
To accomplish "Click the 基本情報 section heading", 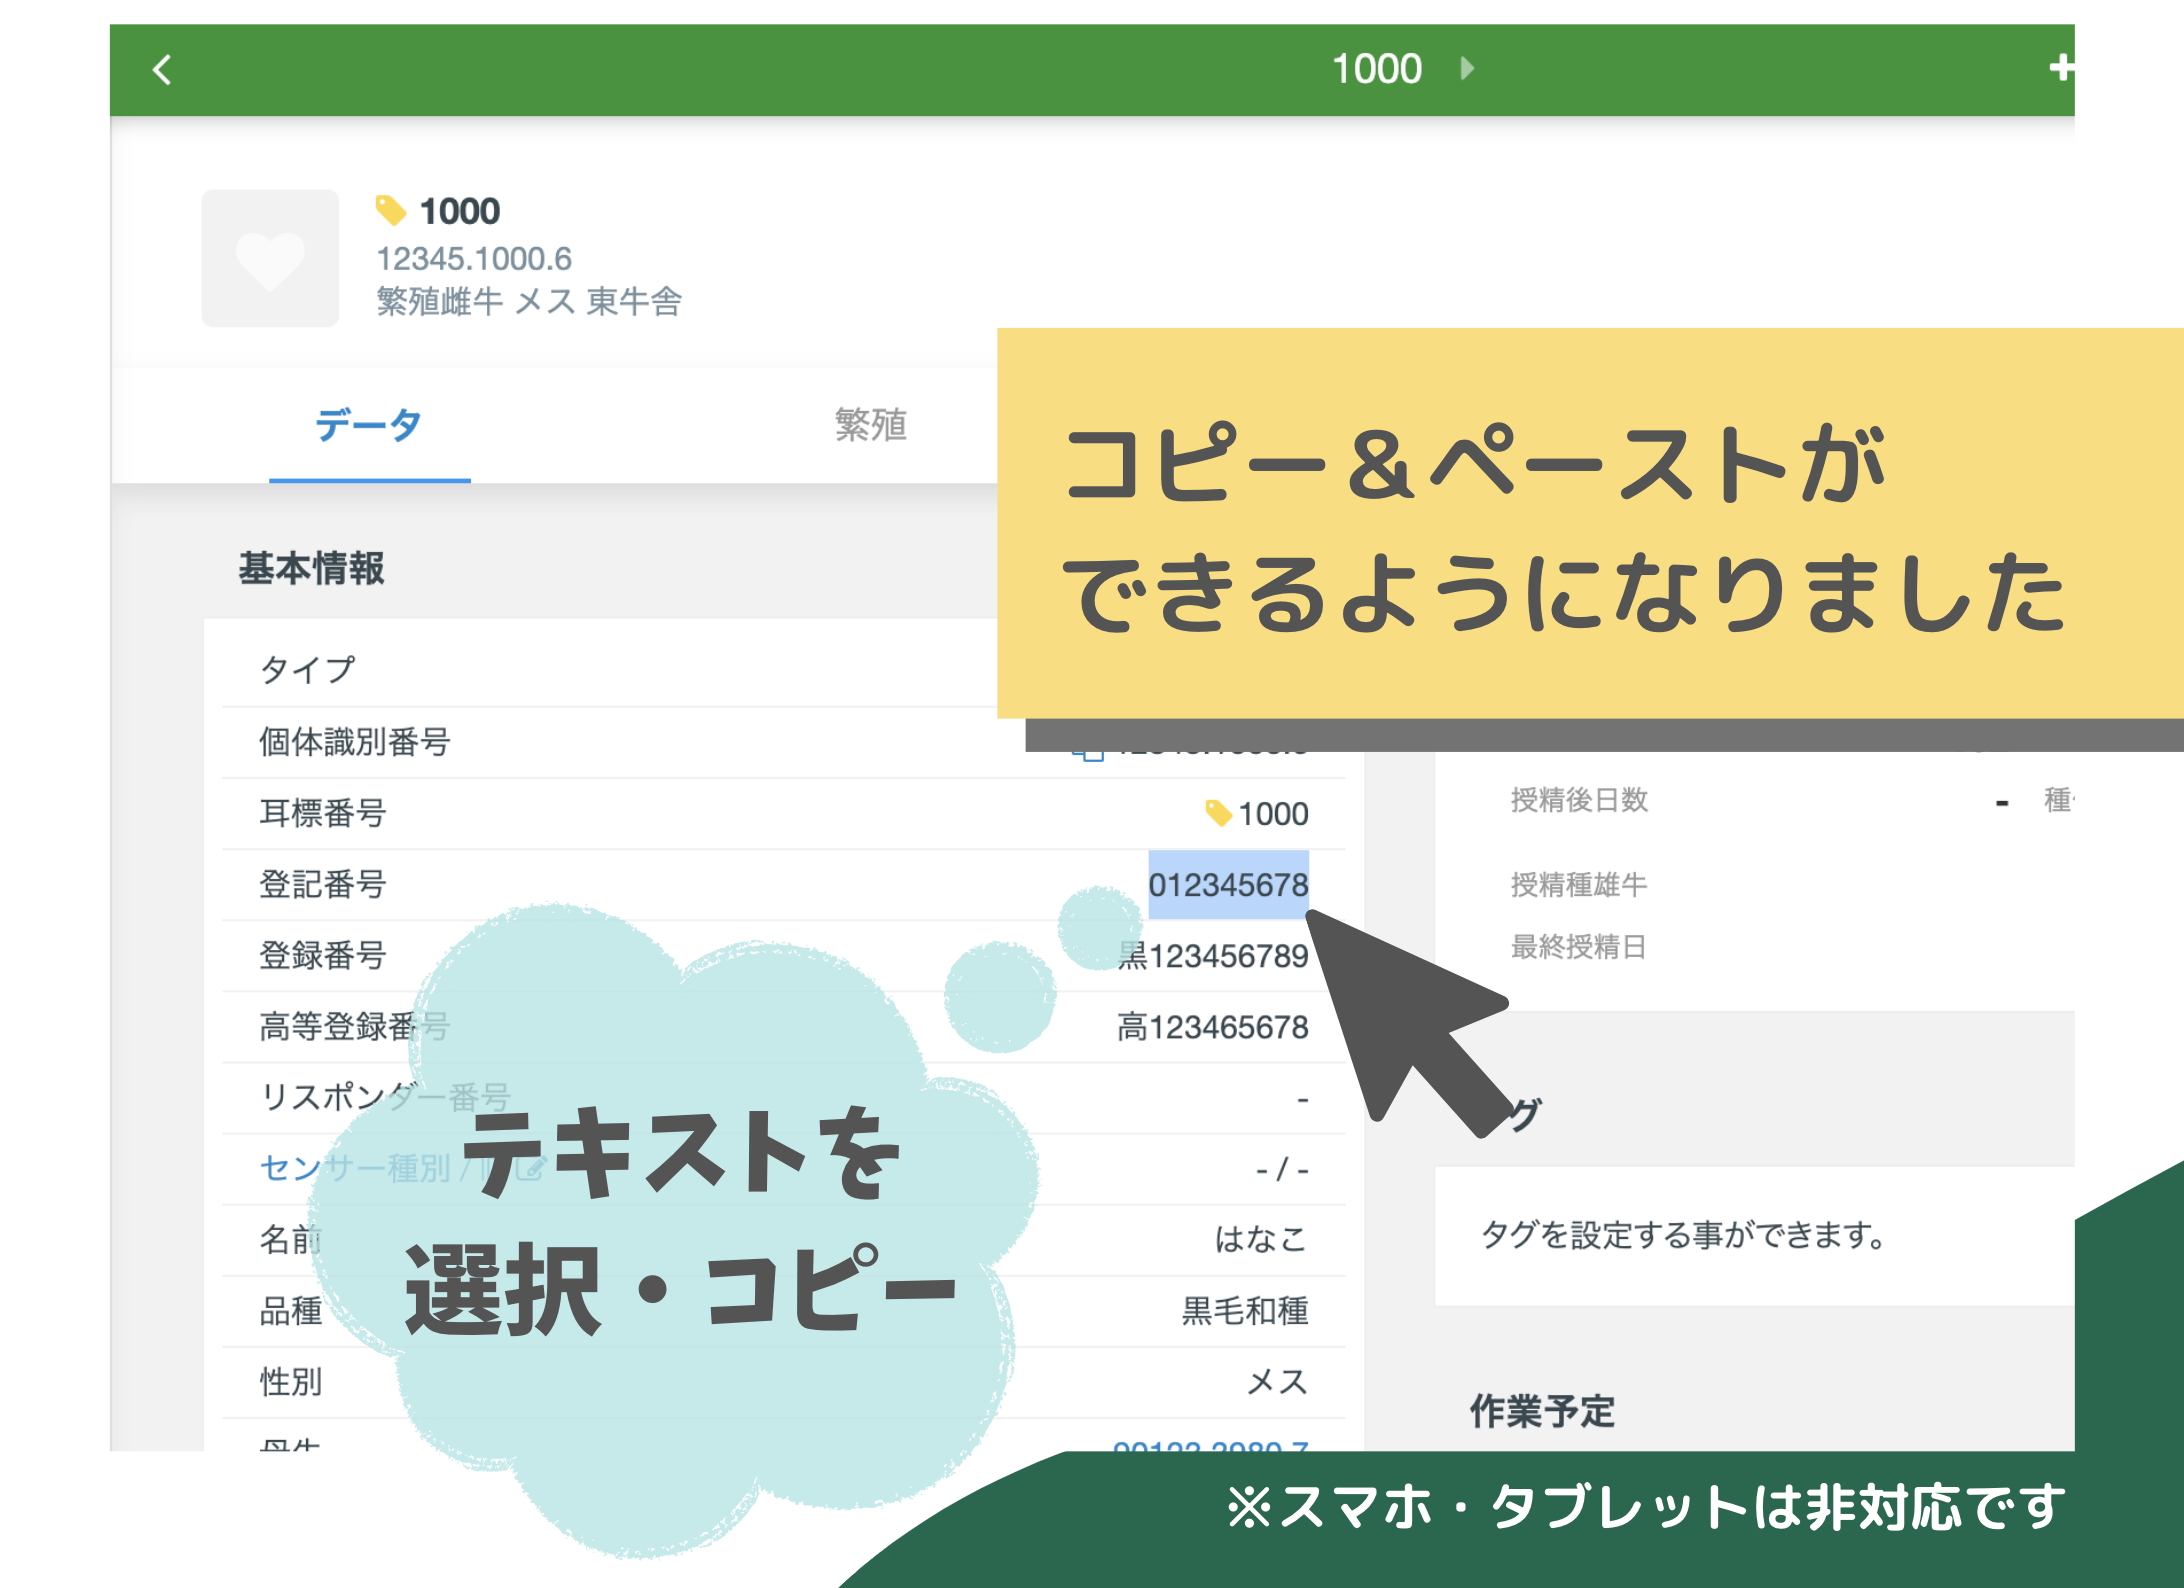I will click(x=312, y=567).
